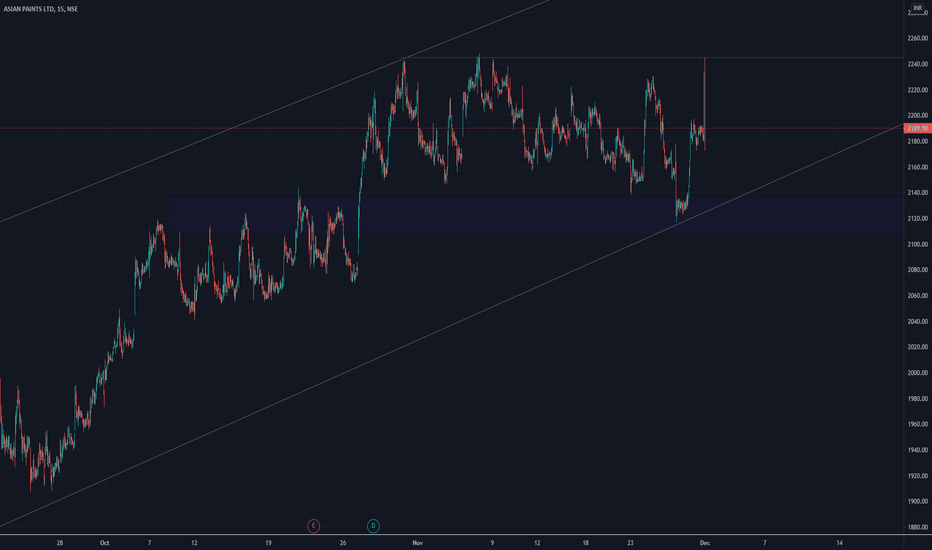Viewport: 932px width, 550px height.
Task: Click the 1960.00 price axis label
Action: tap(918, 425)
